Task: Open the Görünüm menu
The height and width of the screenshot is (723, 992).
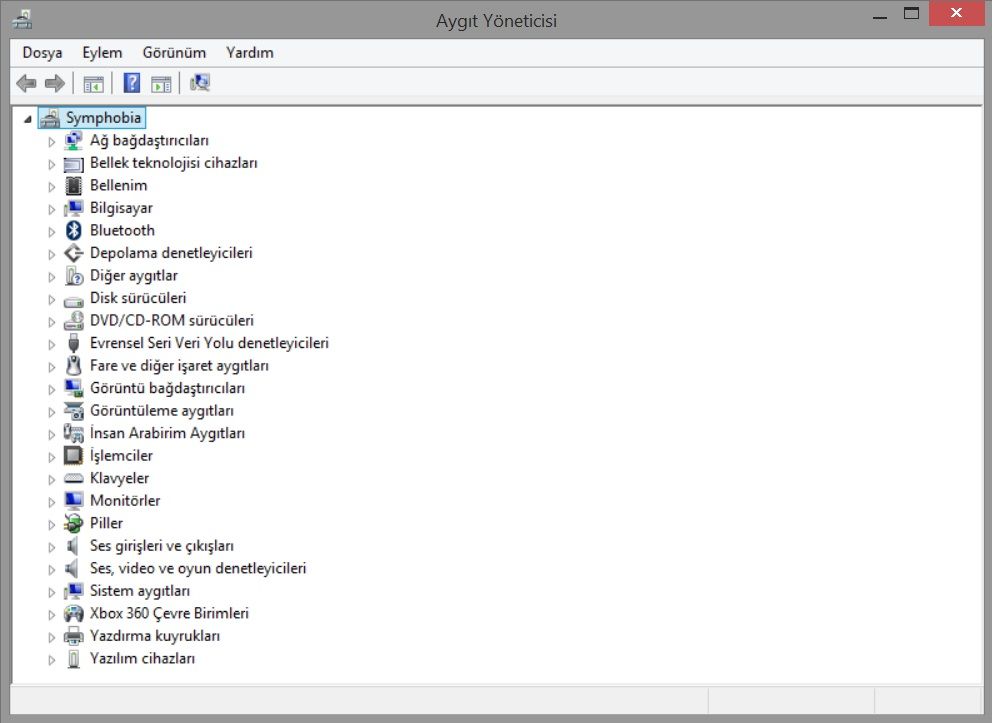Action: (x=174, y=53)
